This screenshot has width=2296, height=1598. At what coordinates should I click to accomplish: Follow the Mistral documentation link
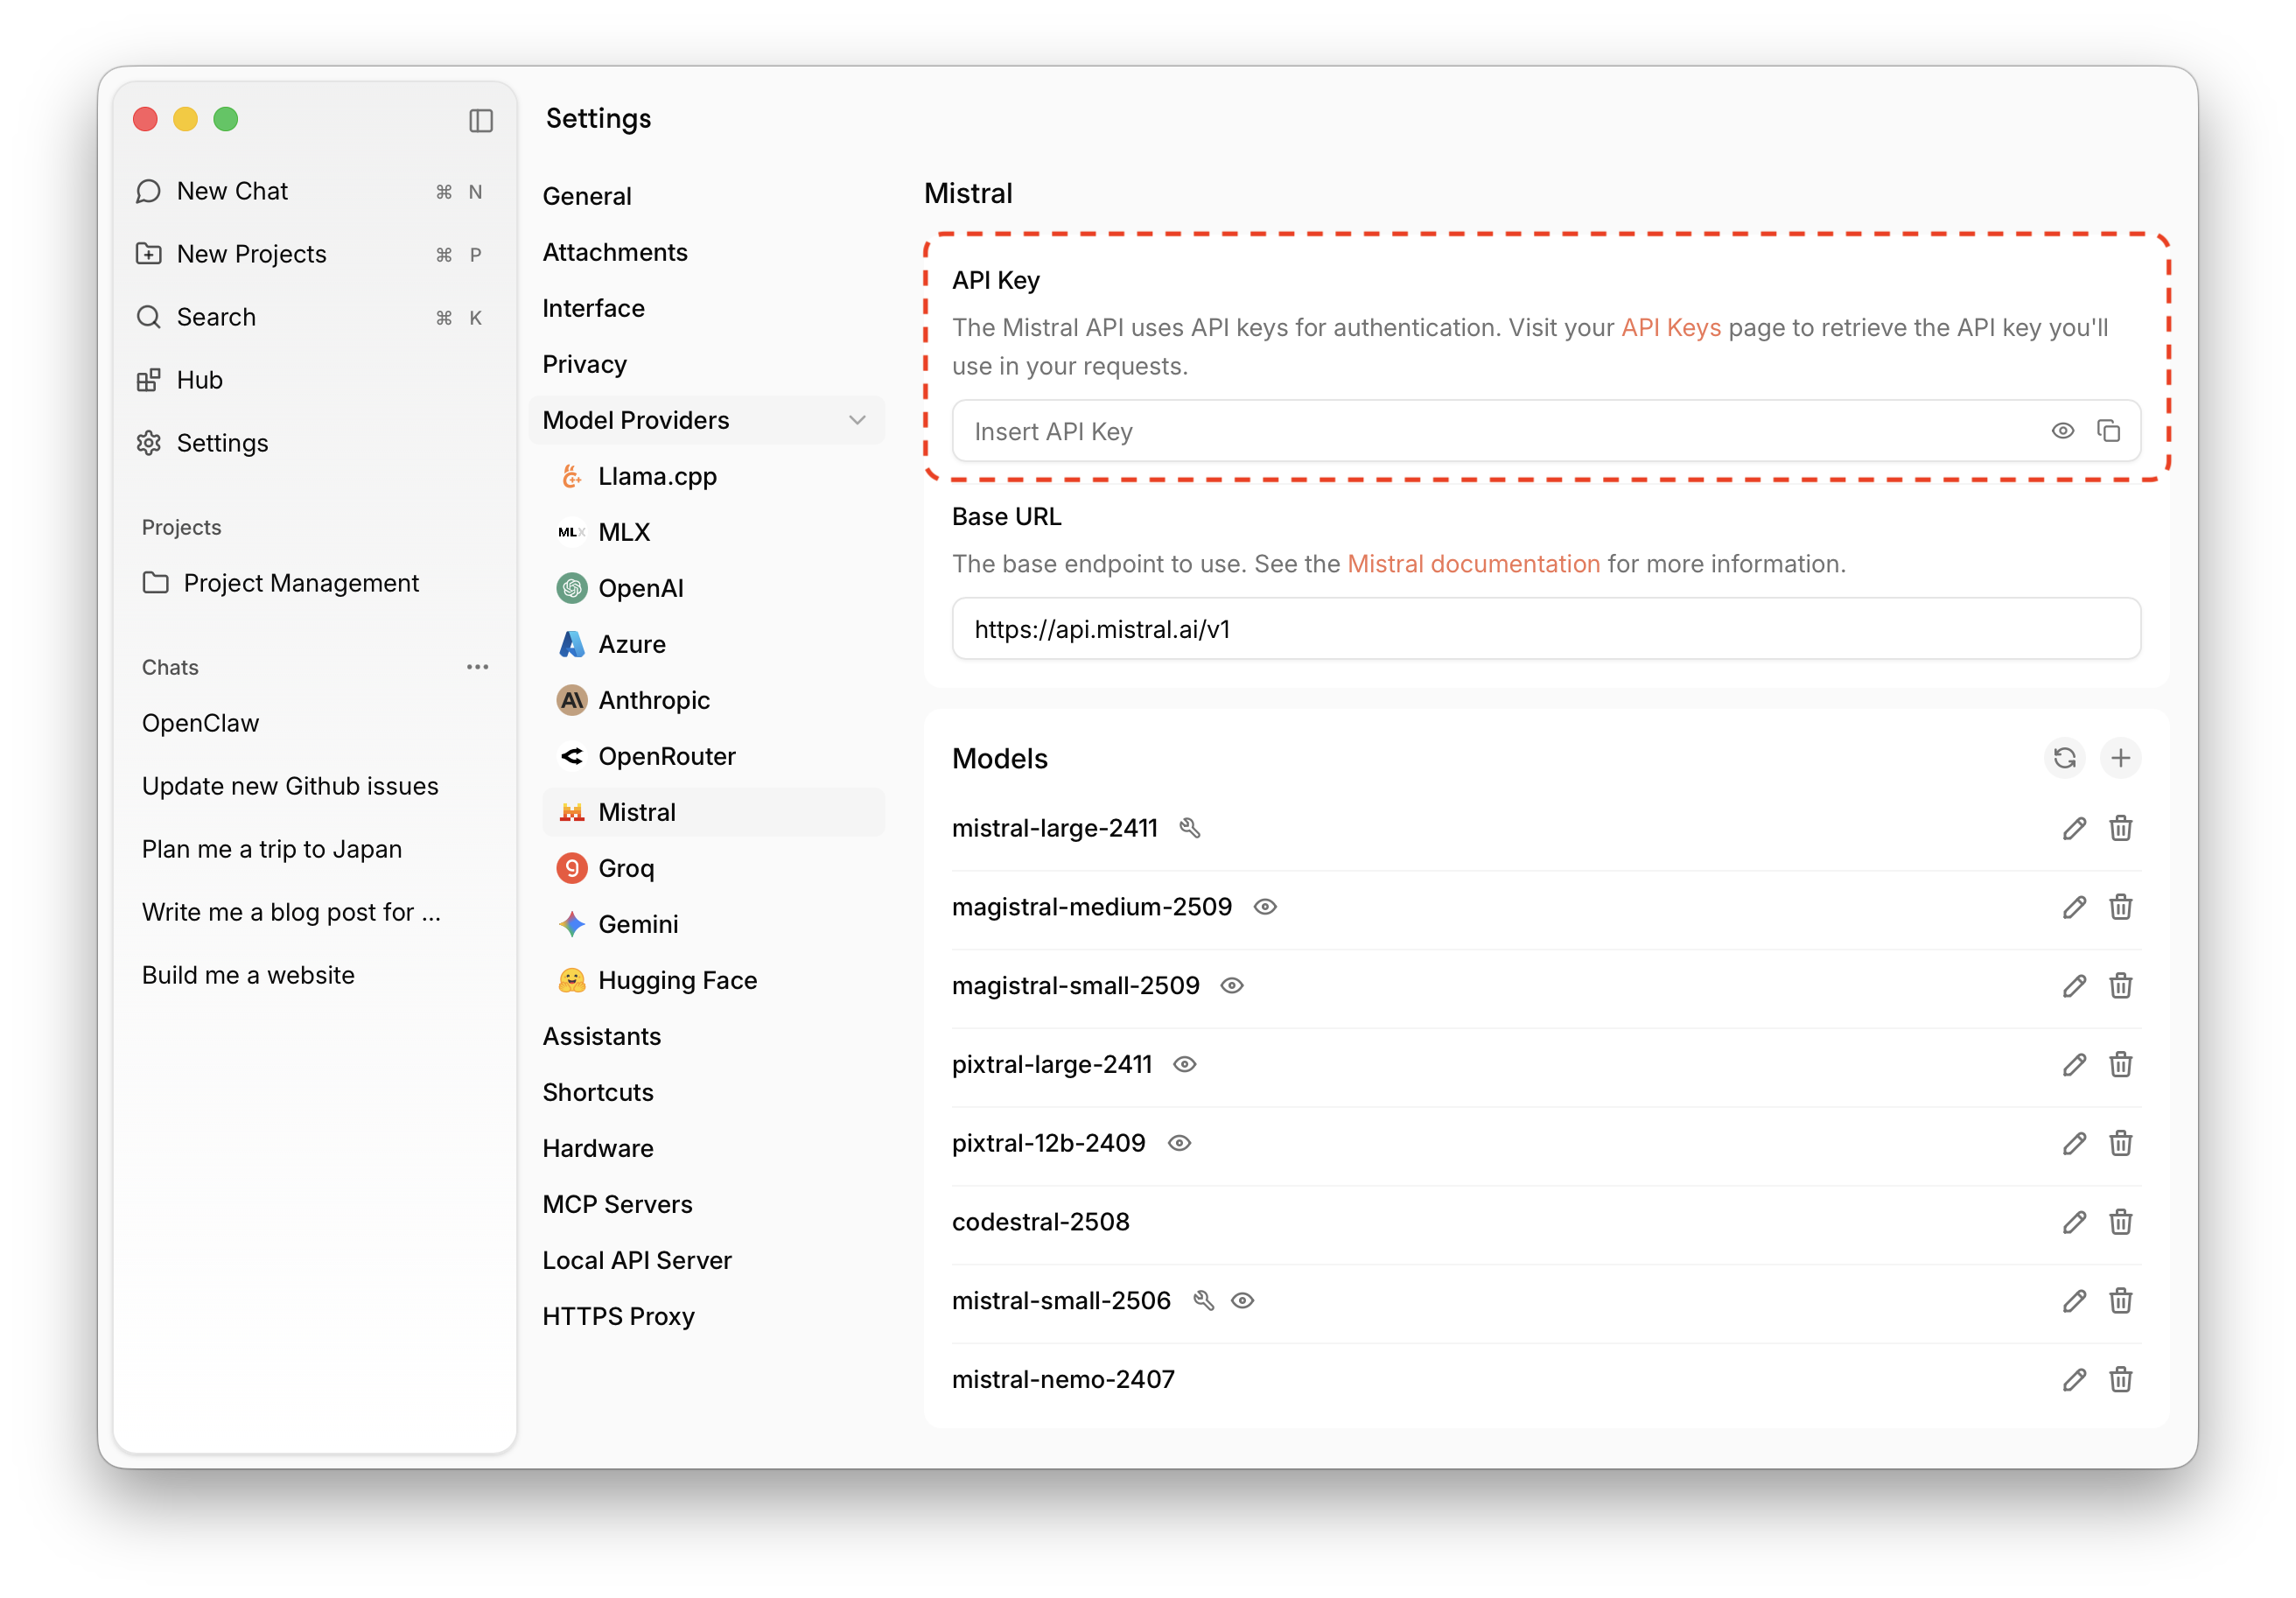click(x=1473, y=564)
